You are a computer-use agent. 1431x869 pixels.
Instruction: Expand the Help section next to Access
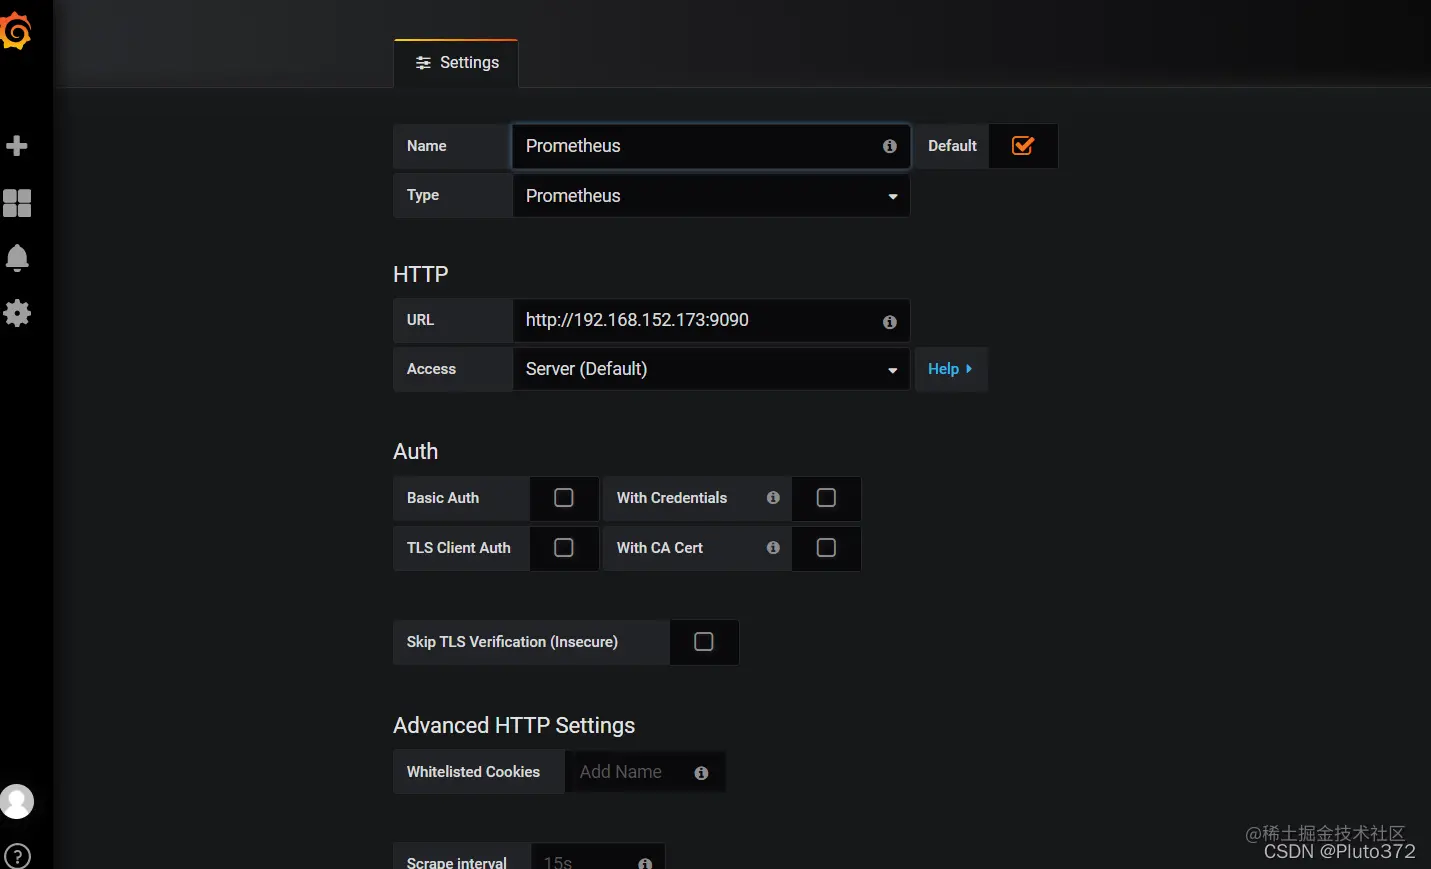[950, 369]
